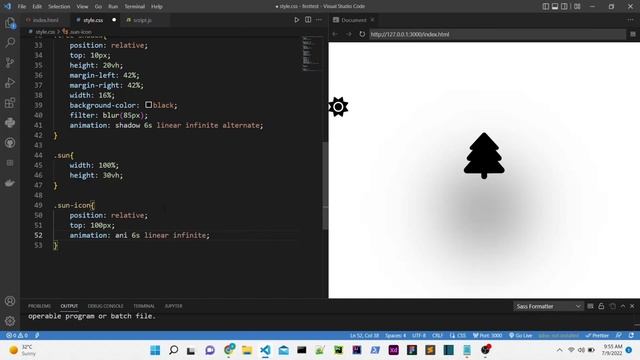Open the Source Control view
The width and height of the screenshot is (640, 360).
tap(10, 62)
